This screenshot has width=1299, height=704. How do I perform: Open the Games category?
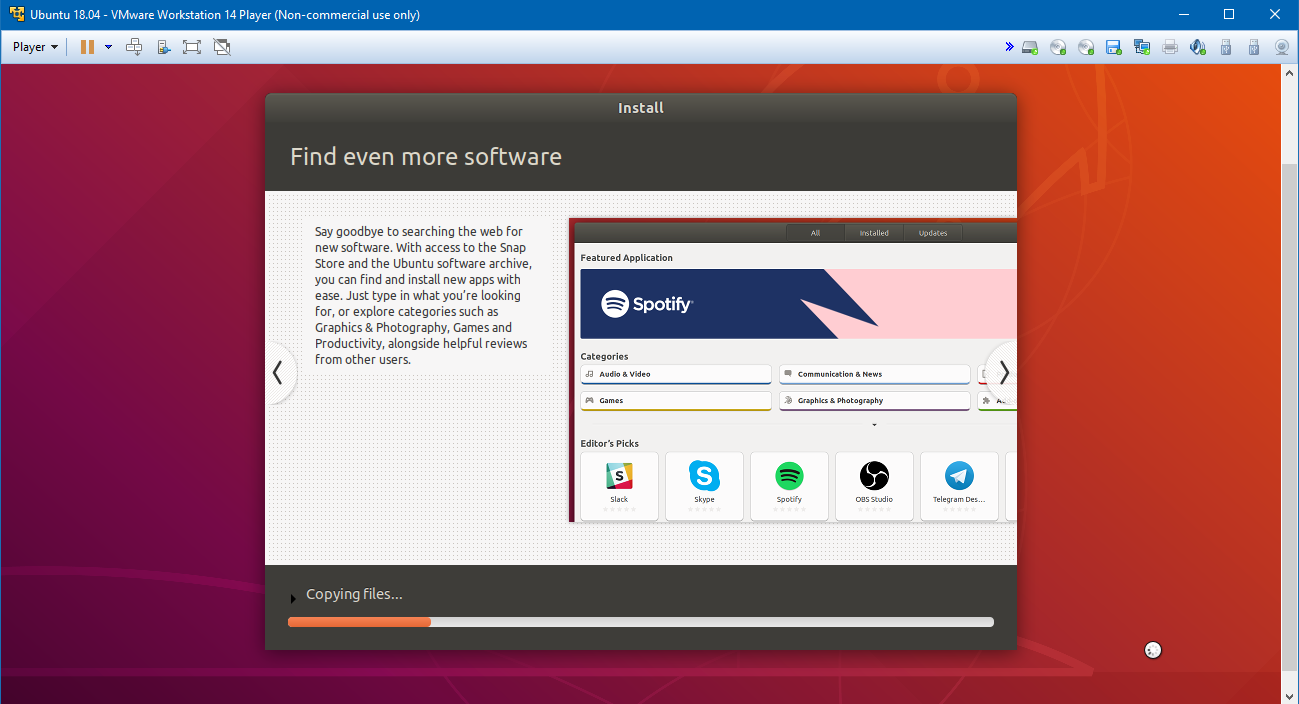click(676, 400)
